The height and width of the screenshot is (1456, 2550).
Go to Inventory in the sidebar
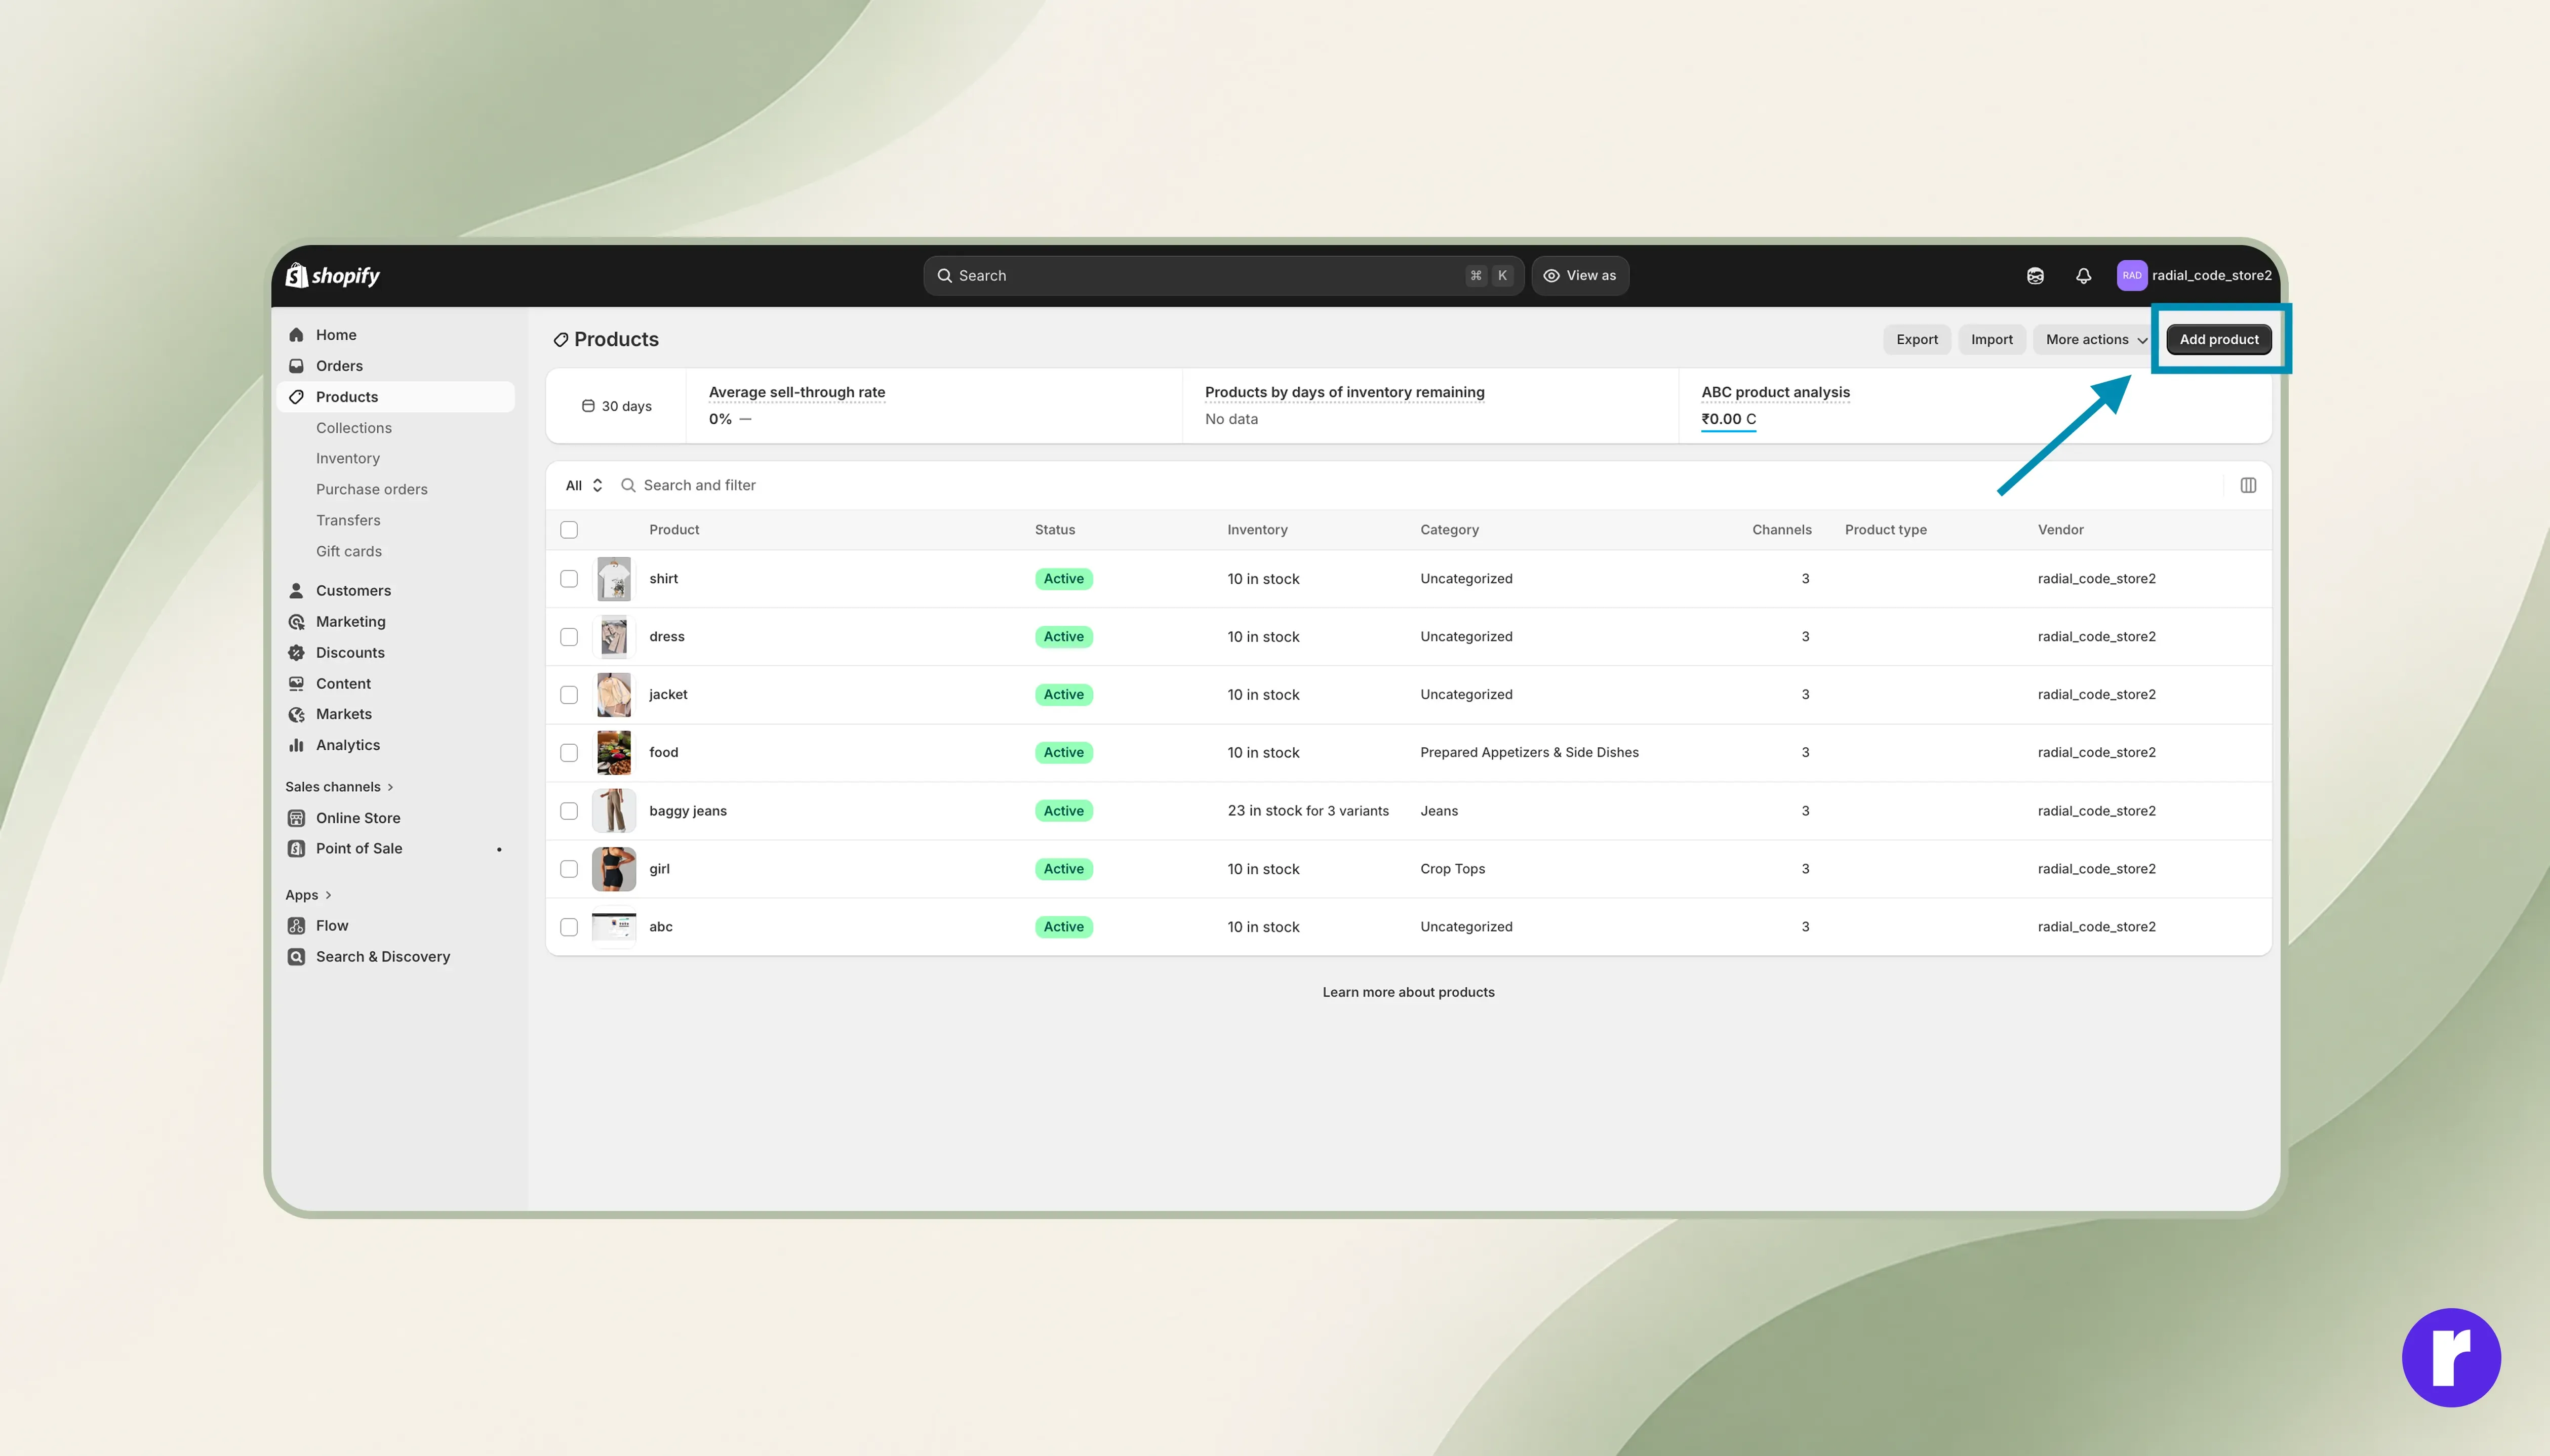click(348, 458)
